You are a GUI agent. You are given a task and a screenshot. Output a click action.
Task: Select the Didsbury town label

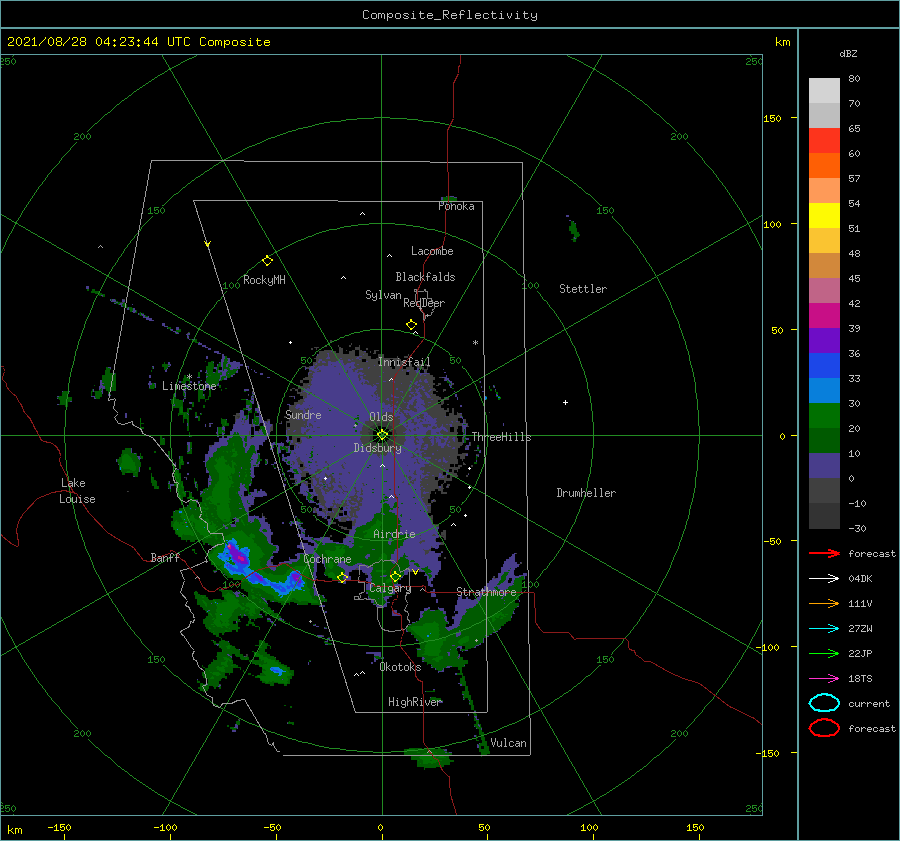click(377, 448)
